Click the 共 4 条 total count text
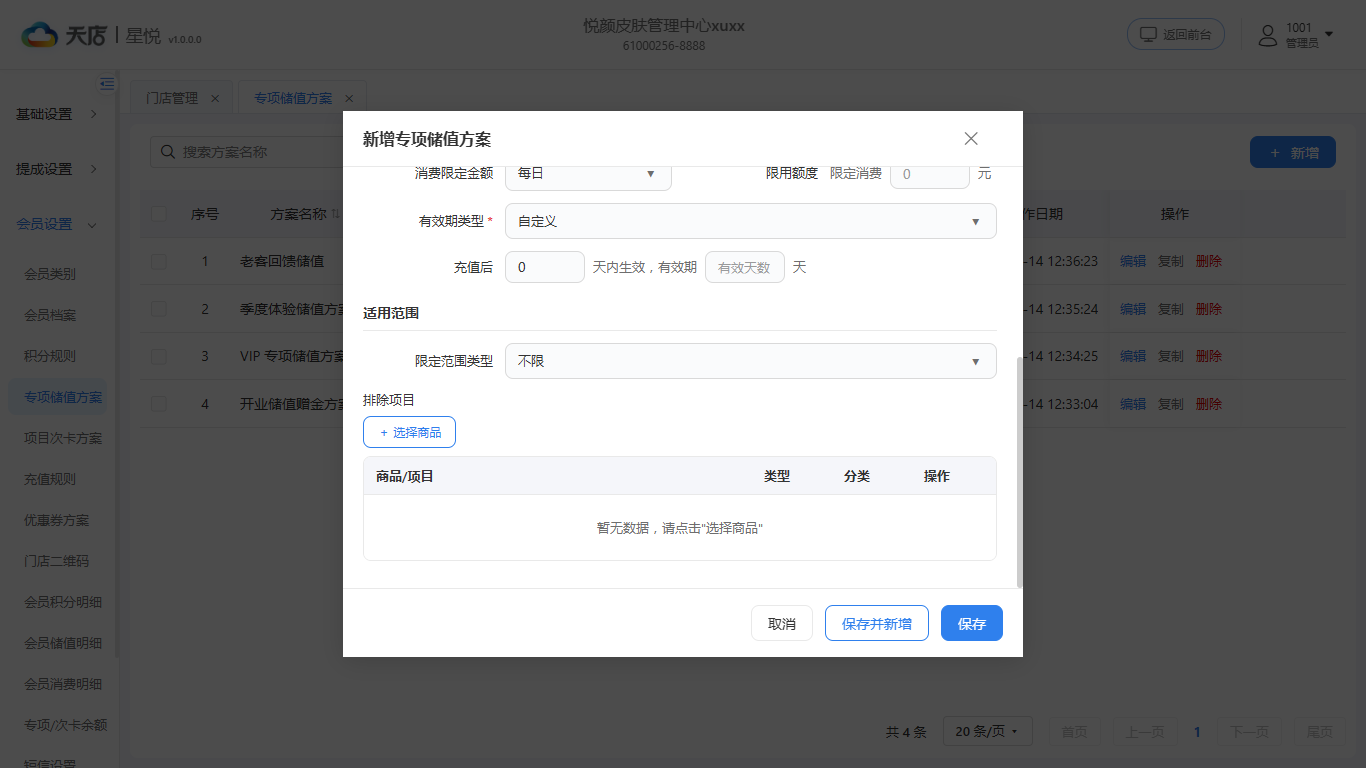 [906, 732]
